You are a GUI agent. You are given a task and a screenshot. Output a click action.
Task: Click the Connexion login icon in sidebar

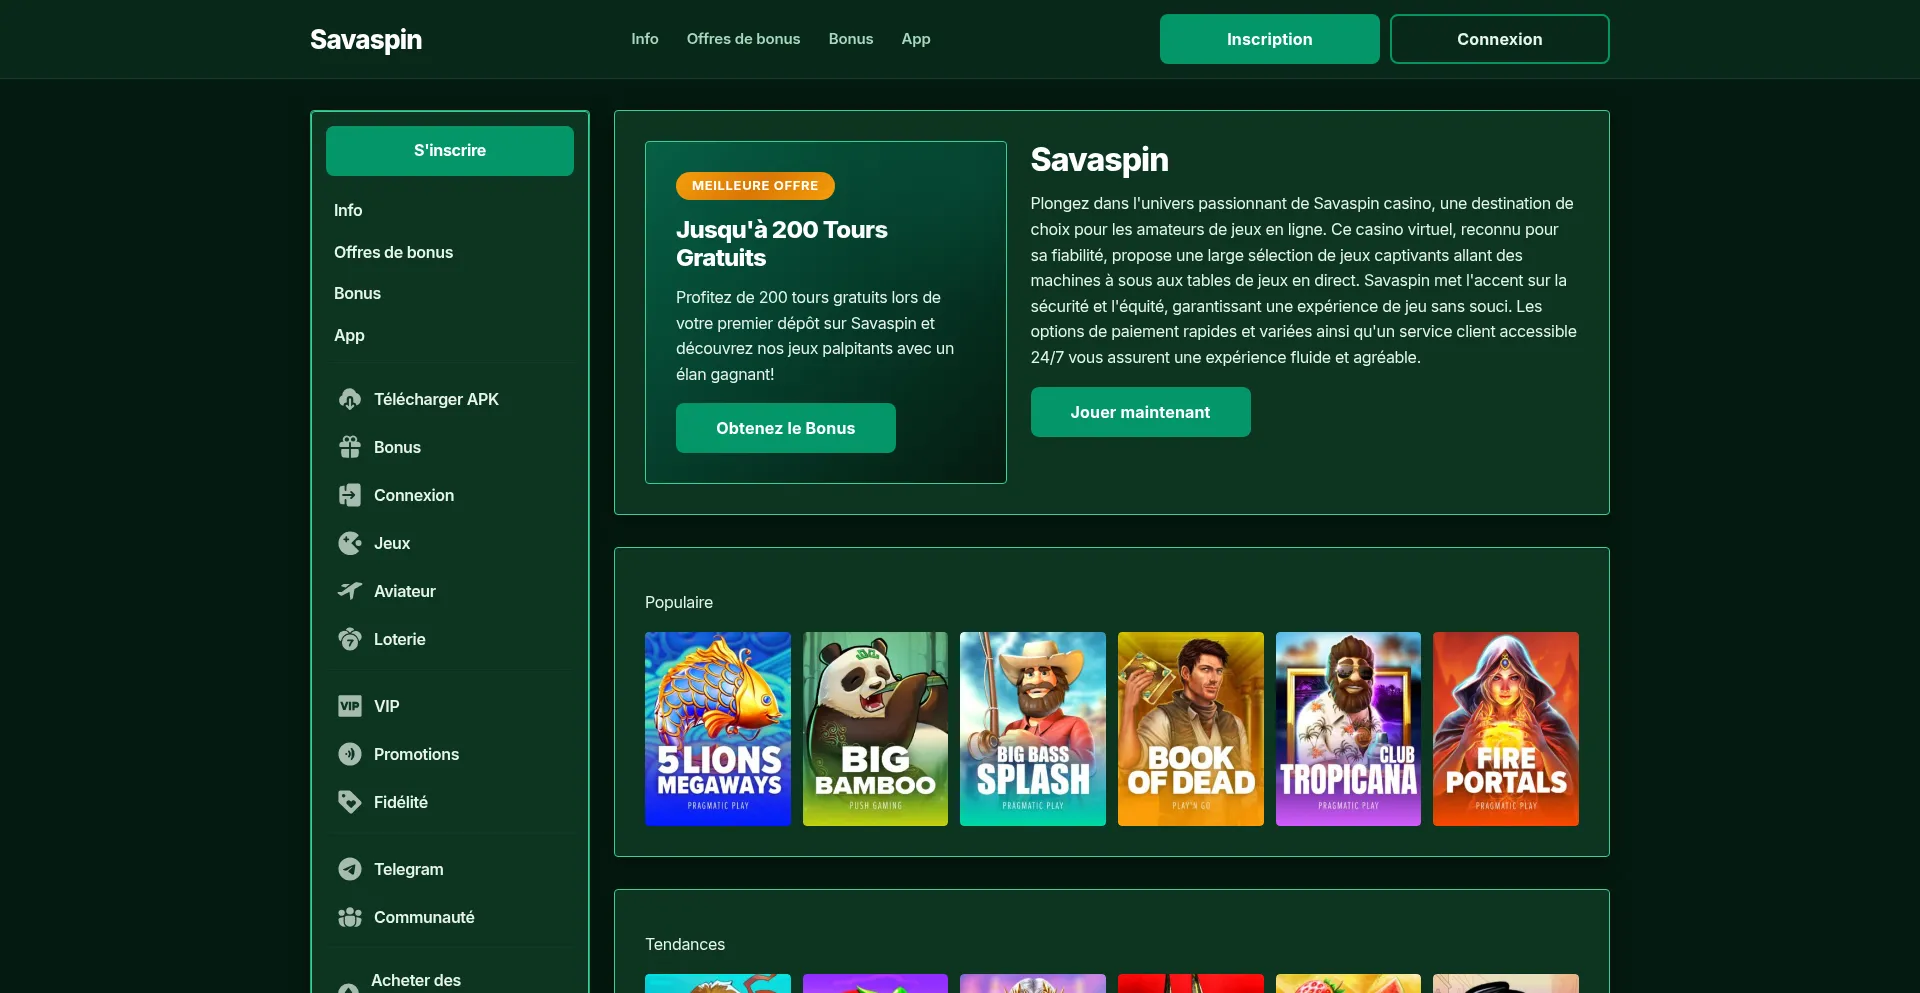[x=349, y=495]
